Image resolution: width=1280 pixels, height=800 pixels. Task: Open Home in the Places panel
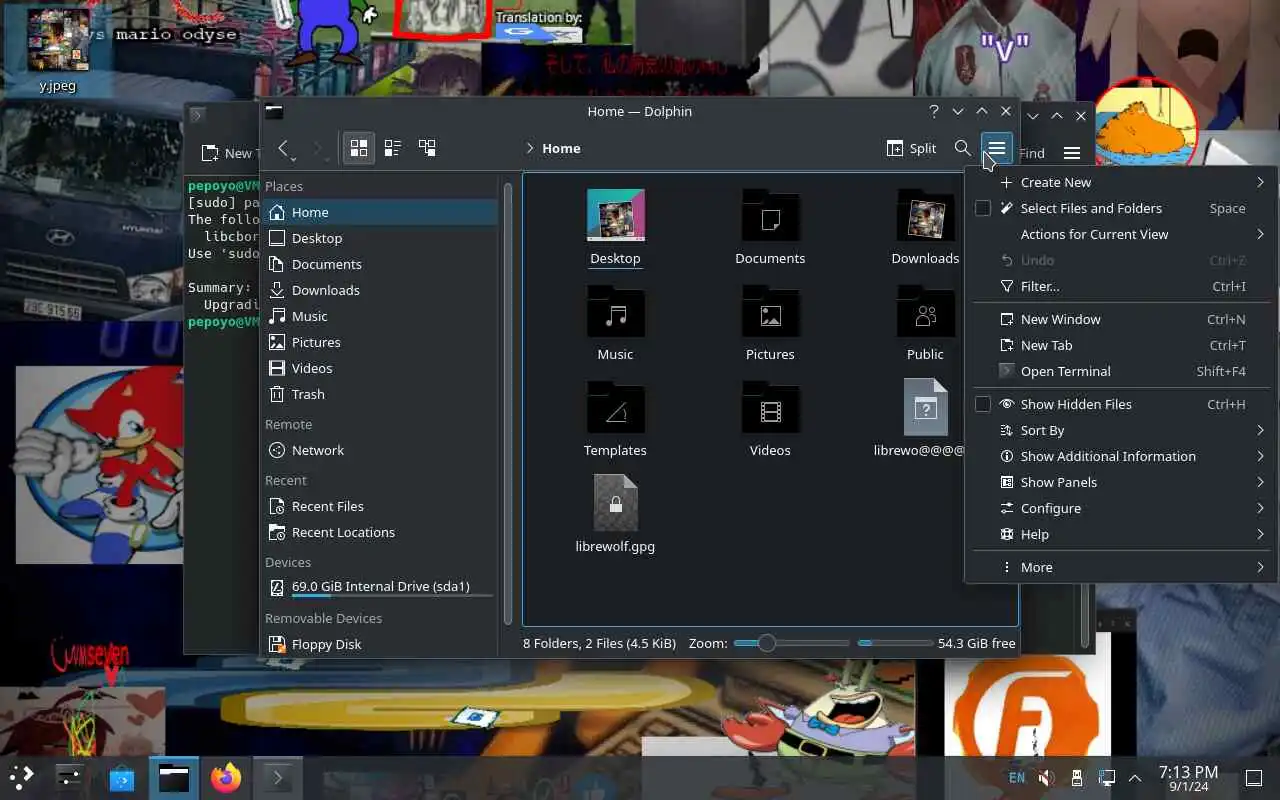coord(380,212)
